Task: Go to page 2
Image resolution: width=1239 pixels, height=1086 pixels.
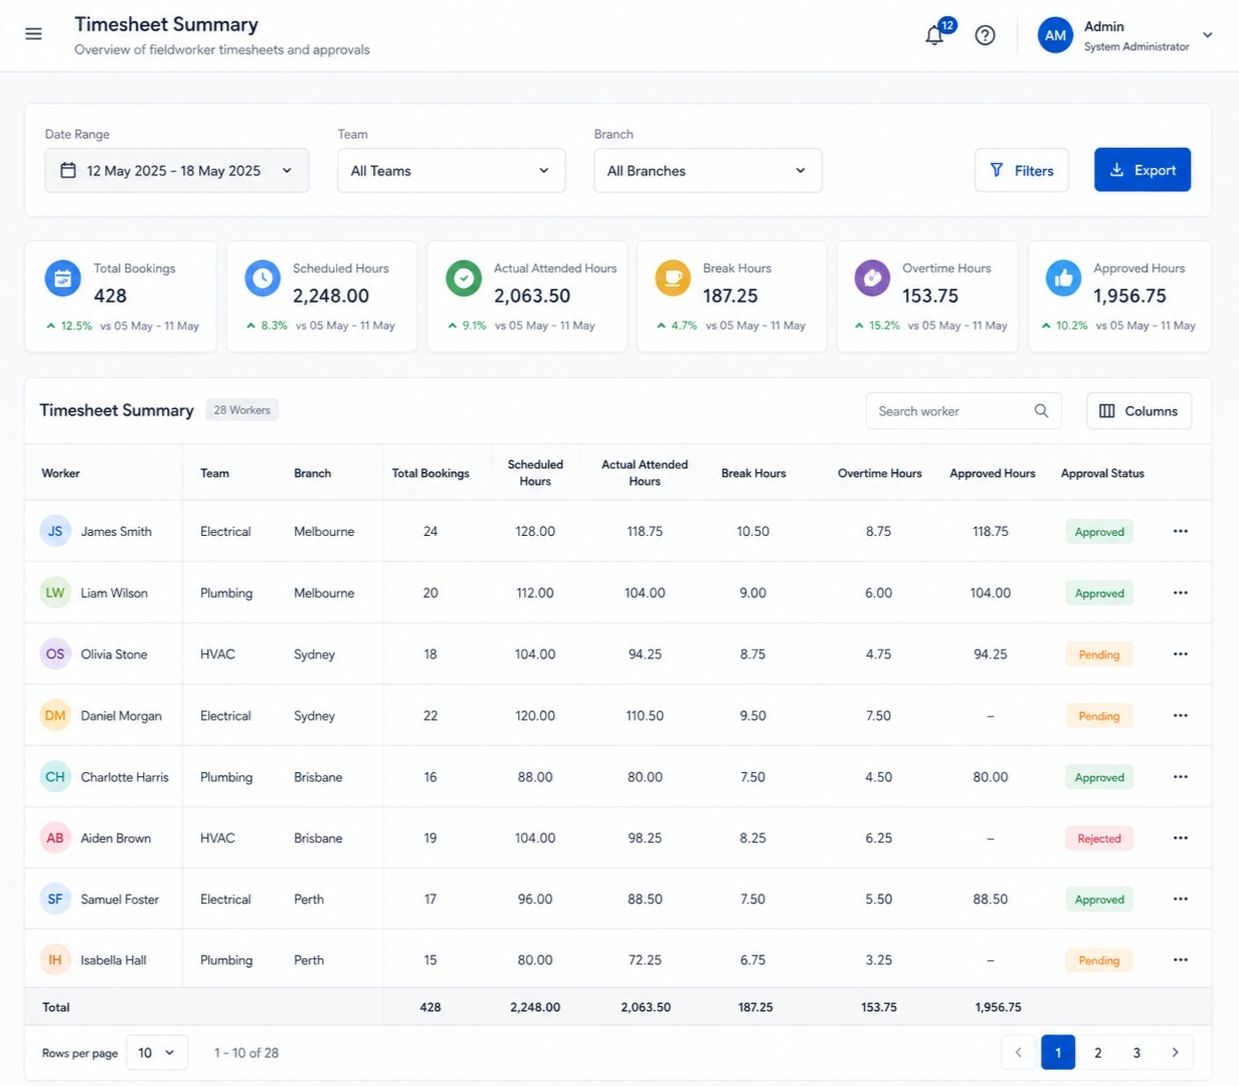Action: (x=1097, y=1052)
